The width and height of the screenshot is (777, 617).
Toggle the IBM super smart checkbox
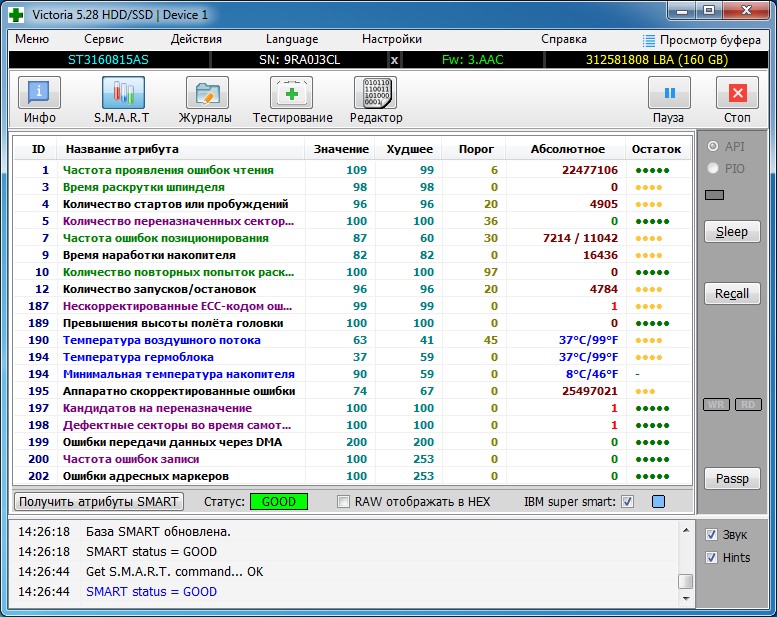627,502
